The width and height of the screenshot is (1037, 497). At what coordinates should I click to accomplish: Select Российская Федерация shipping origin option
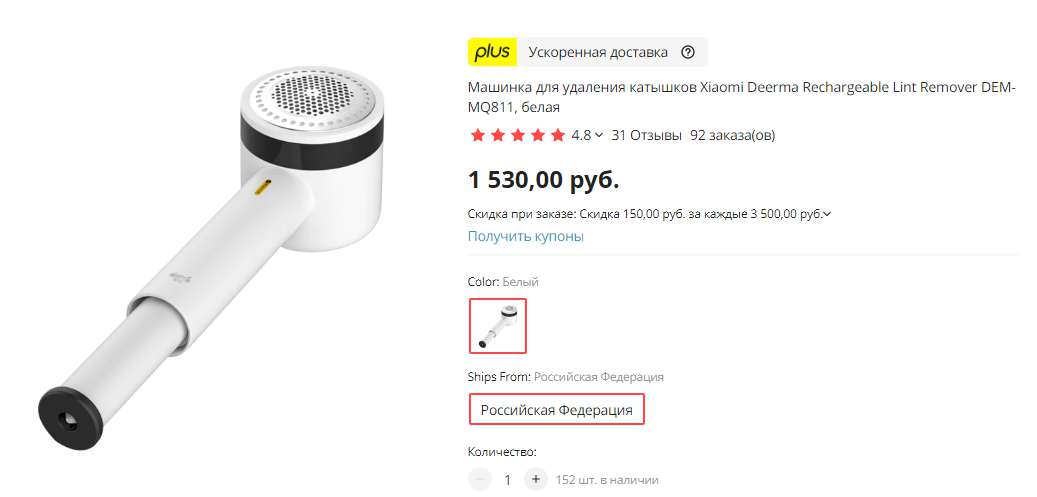click(557, 410)
